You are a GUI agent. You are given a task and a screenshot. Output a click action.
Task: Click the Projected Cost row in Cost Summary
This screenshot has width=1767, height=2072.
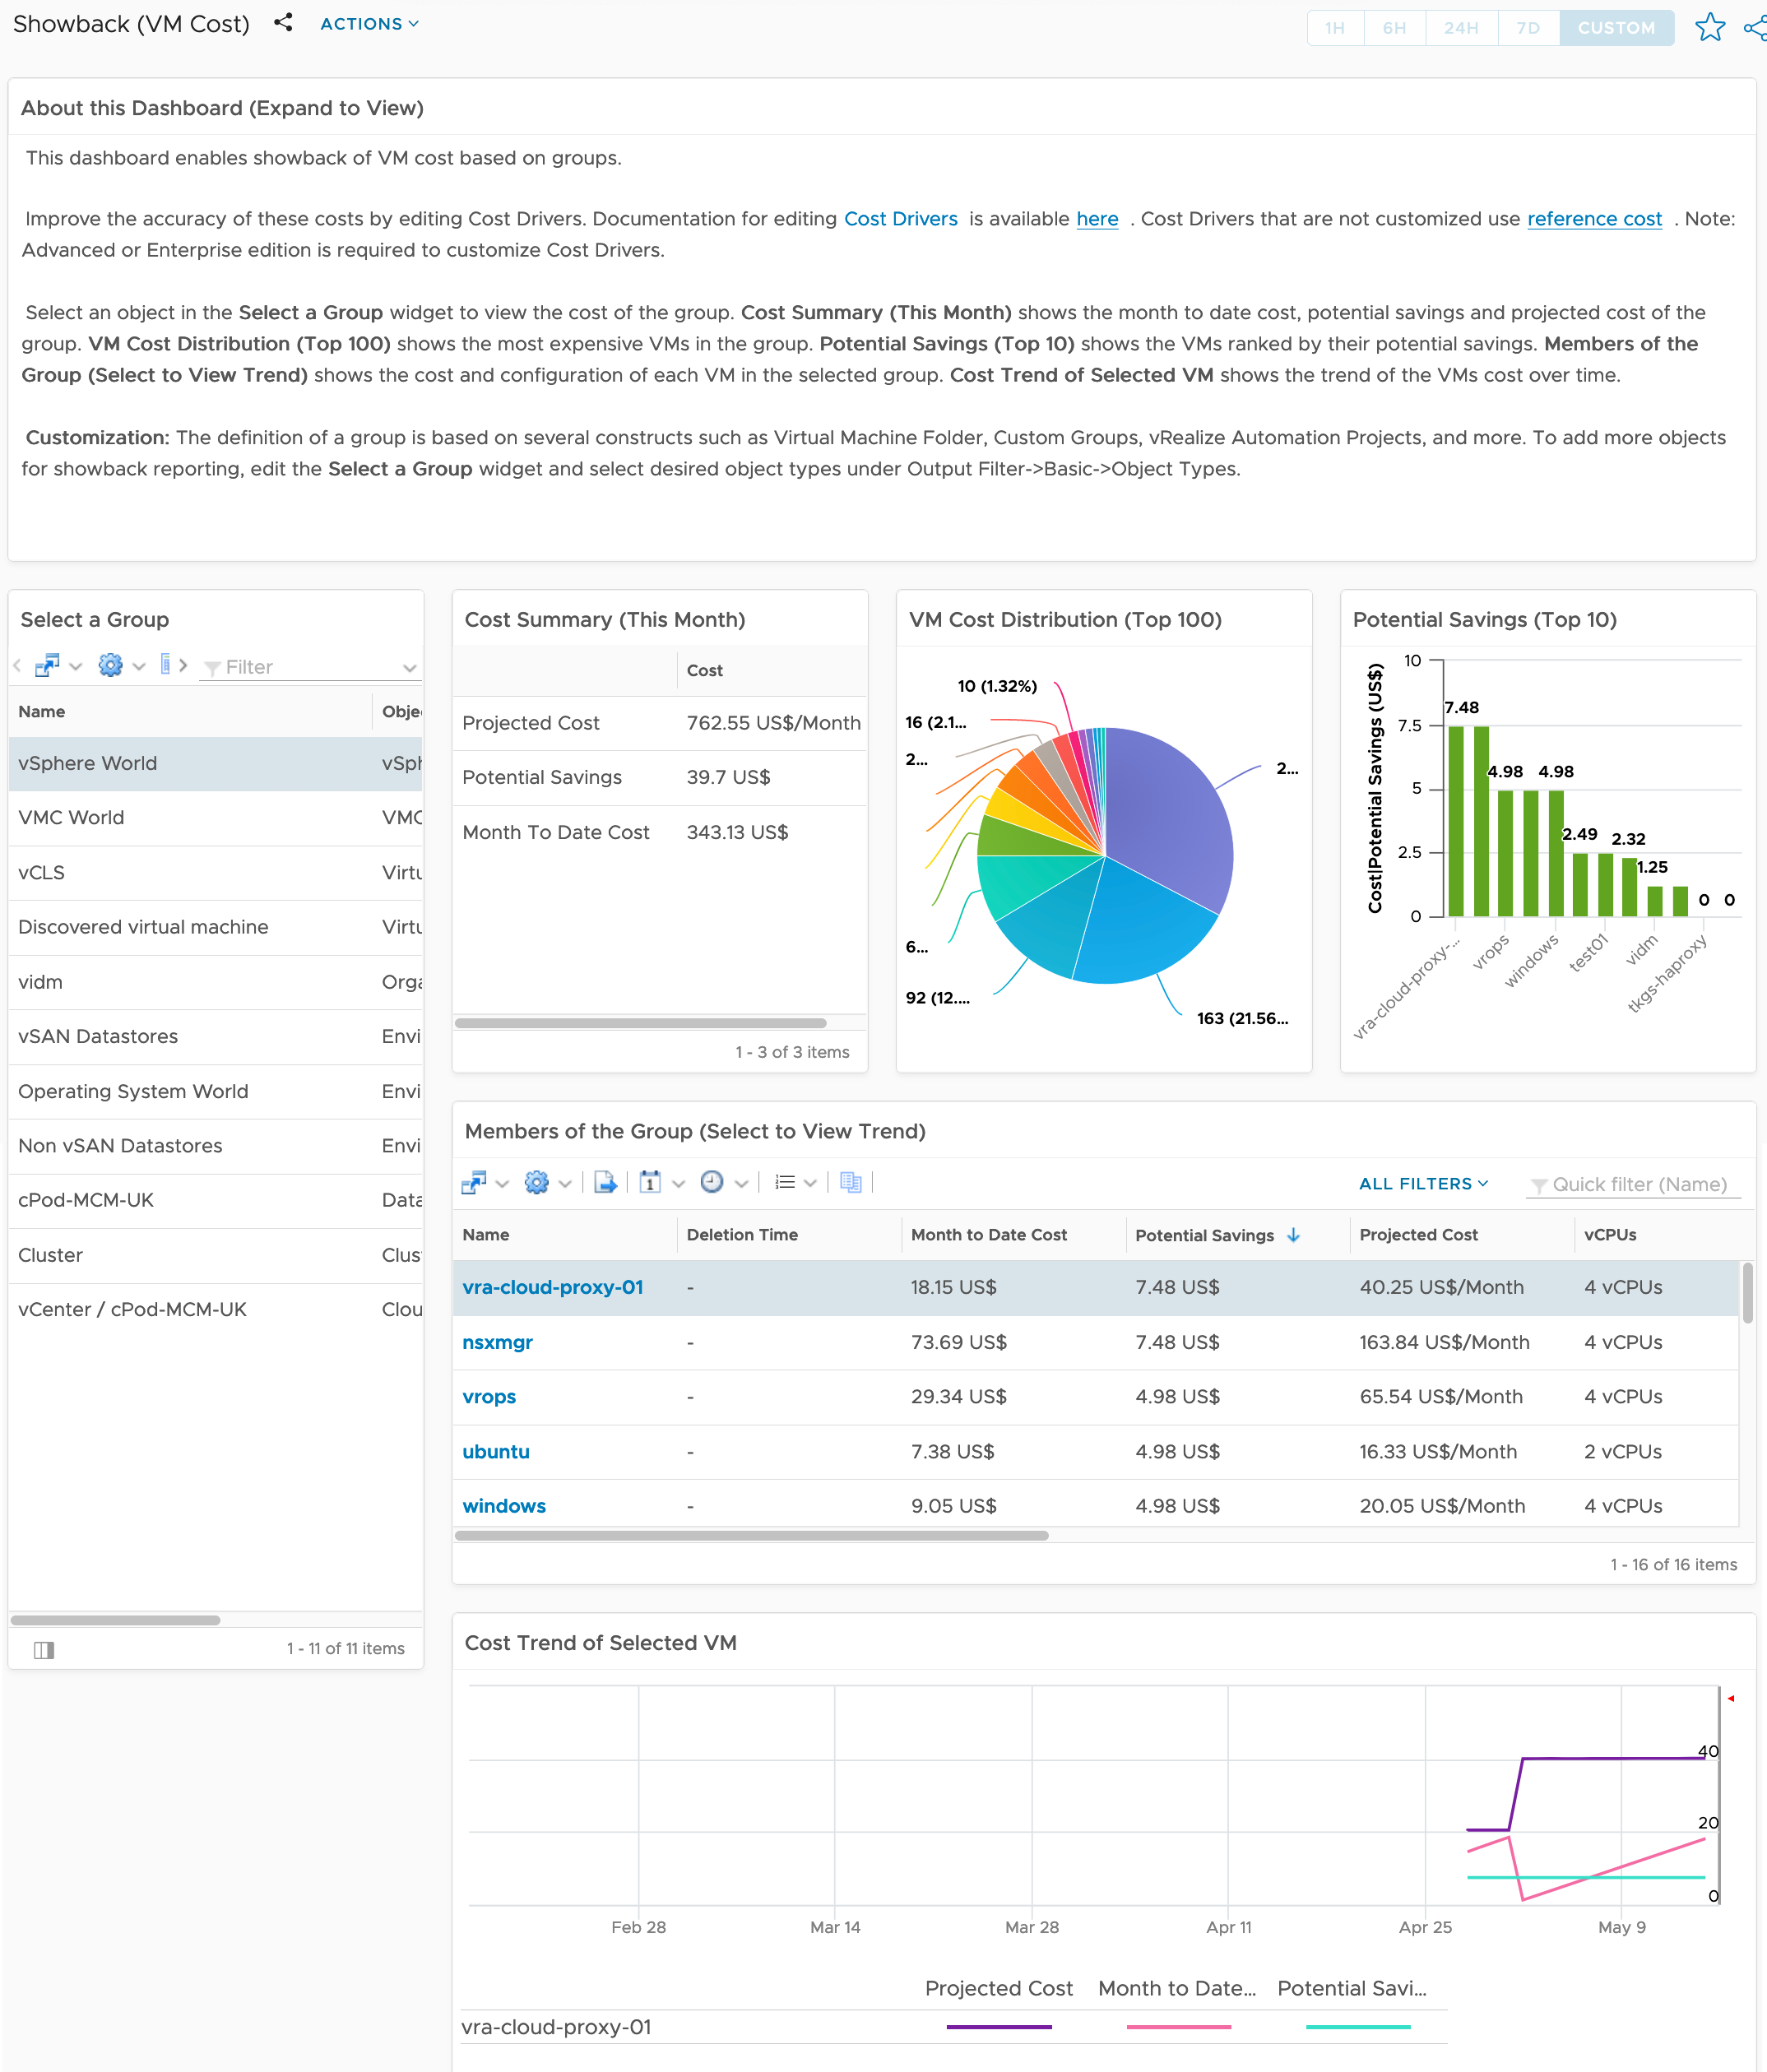pyautogui.click(x=659, y=723)
